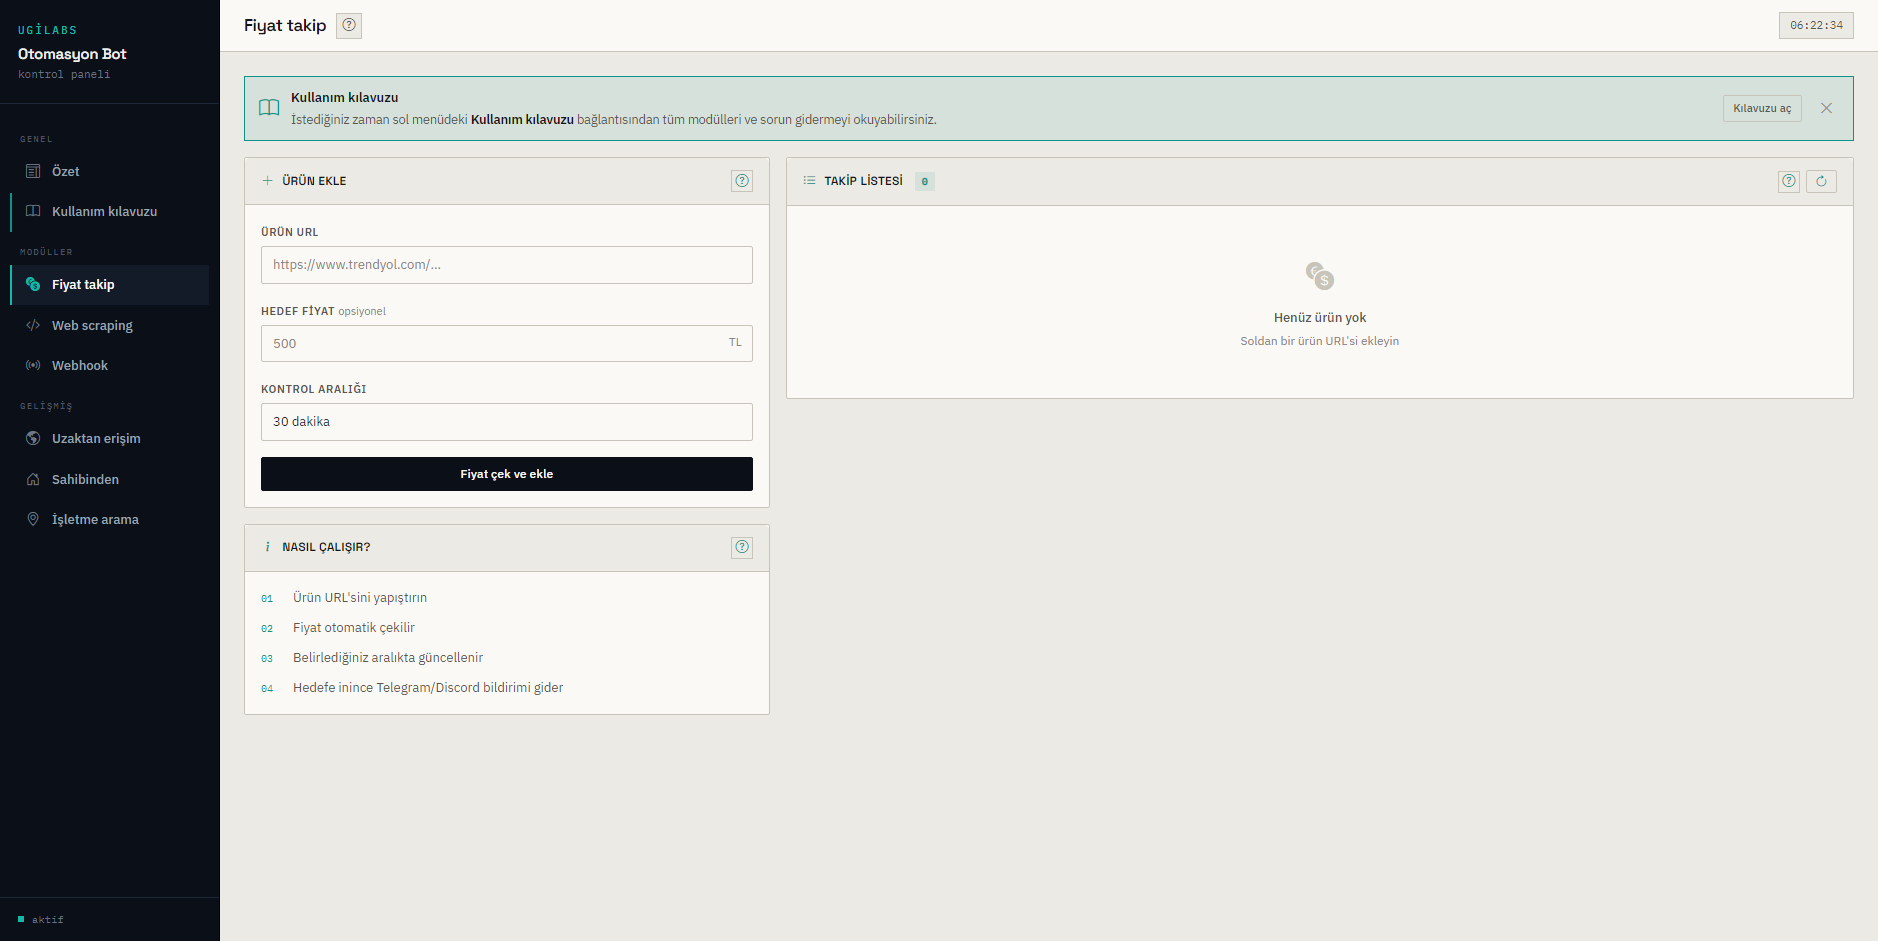Open İşletme arama module

click(110, 519)
